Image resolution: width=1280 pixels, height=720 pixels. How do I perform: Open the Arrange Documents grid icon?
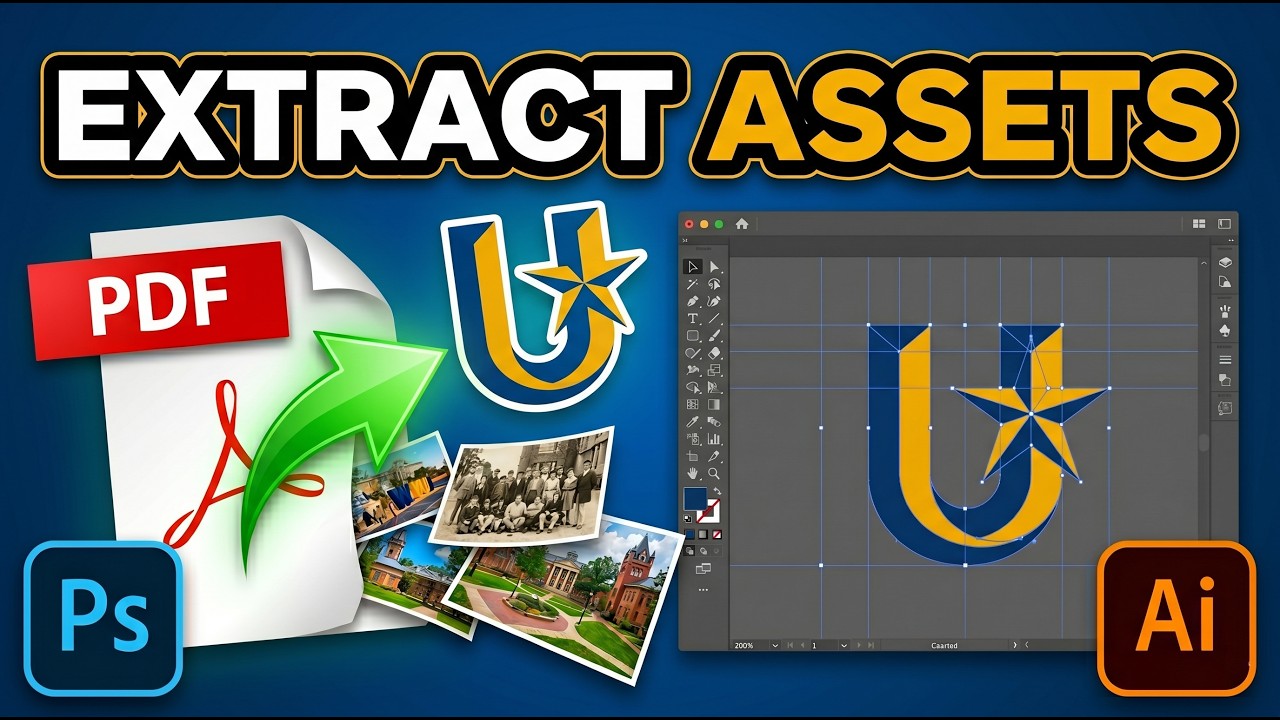click(x=1199, y=224)
